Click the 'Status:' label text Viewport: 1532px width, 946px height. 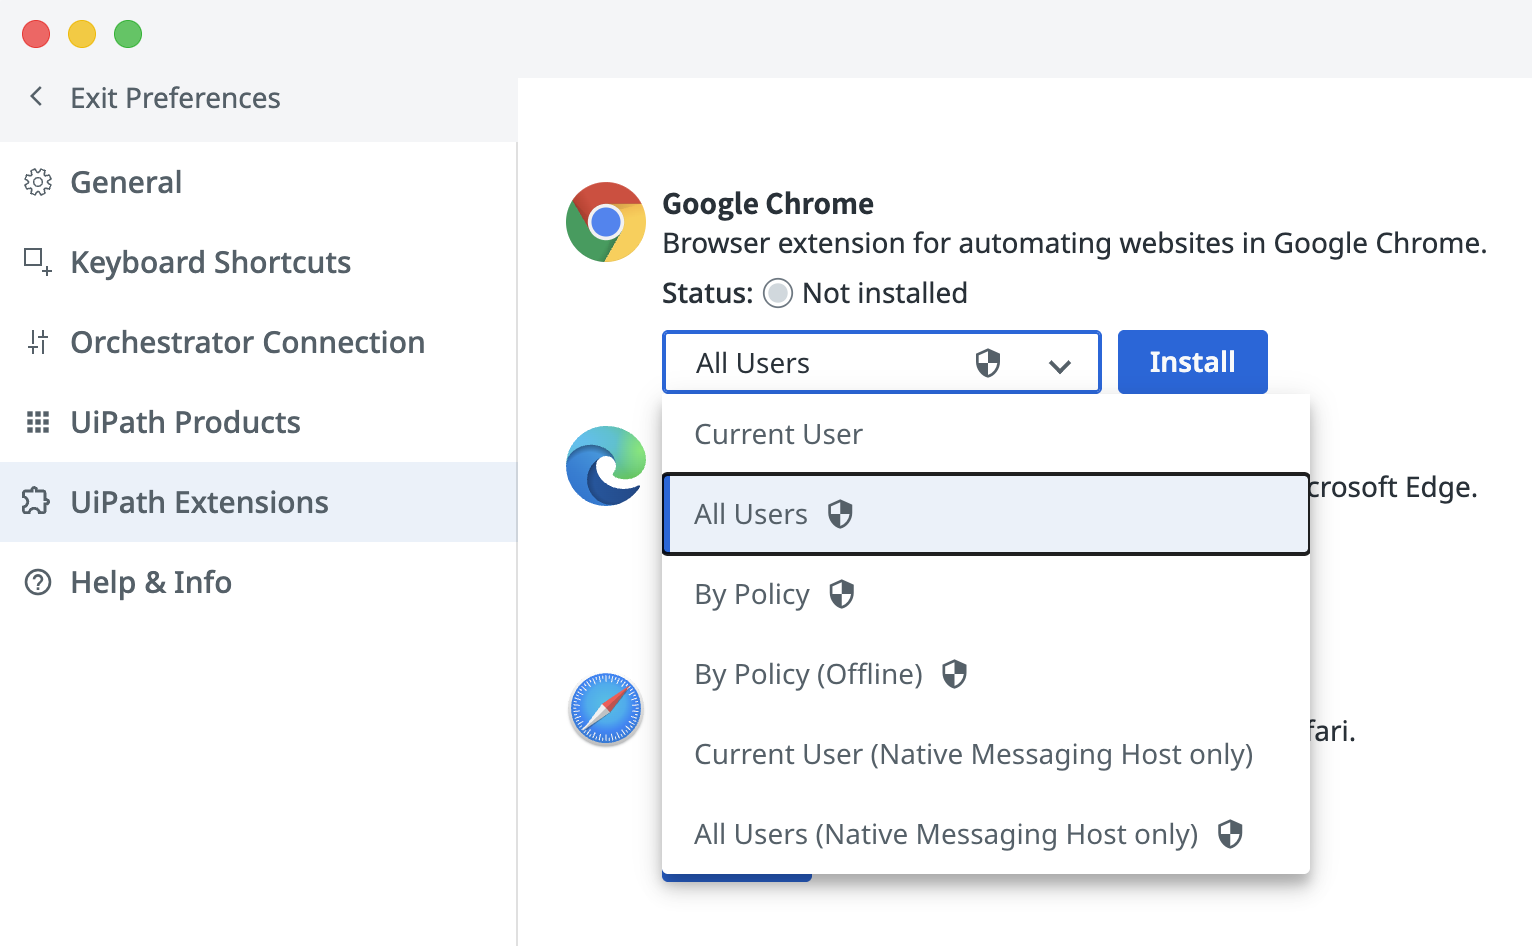click(x=707, y=293)
